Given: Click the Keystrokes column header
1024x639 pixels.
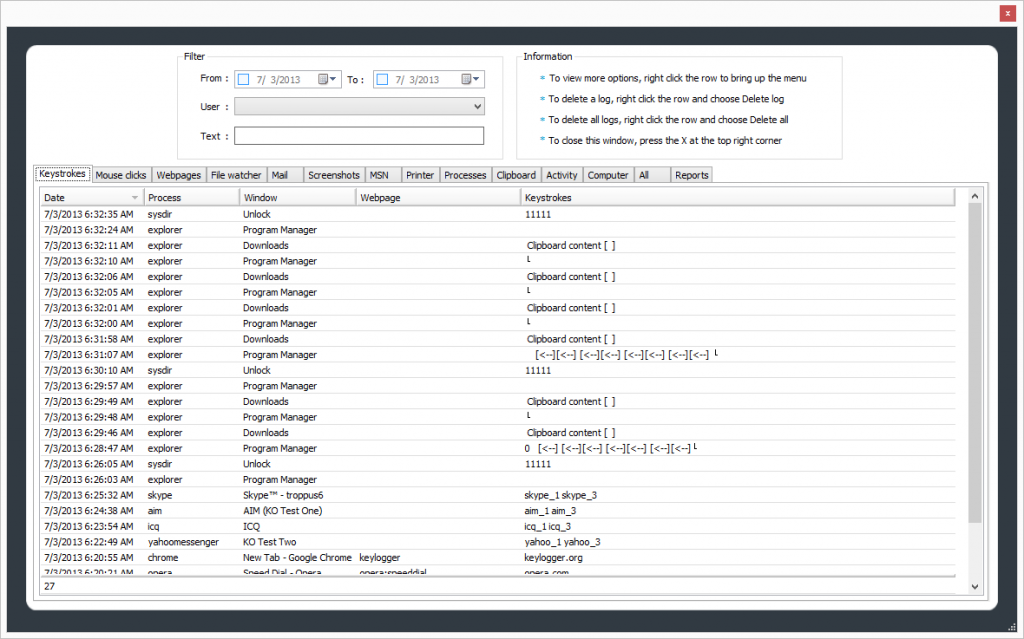Looking at the screenshot, I should tap(736, 198).
